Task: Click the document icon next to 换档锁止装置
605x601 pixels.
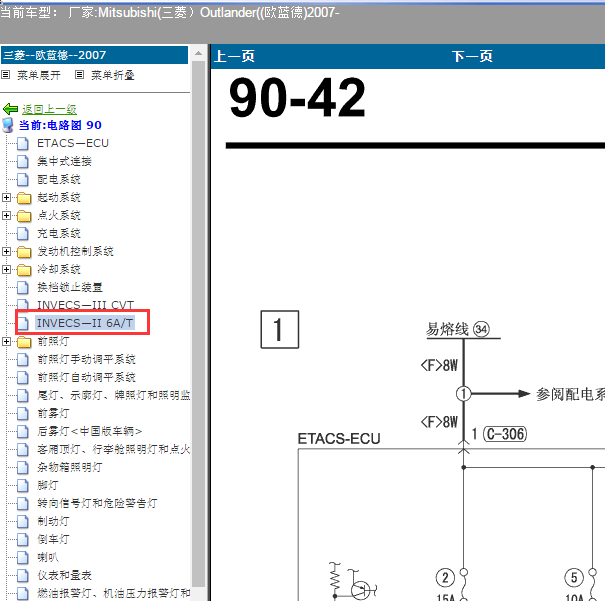Action: coord(23,287)
